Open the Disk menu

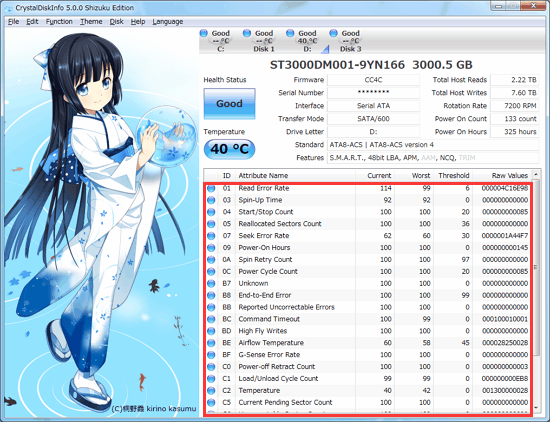coord(116,21)
